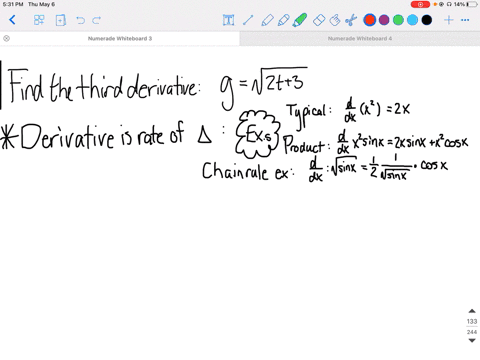Tap the page number 133 indicator
The width and height of the screenshot is (480, 360).
click(472, 321)
